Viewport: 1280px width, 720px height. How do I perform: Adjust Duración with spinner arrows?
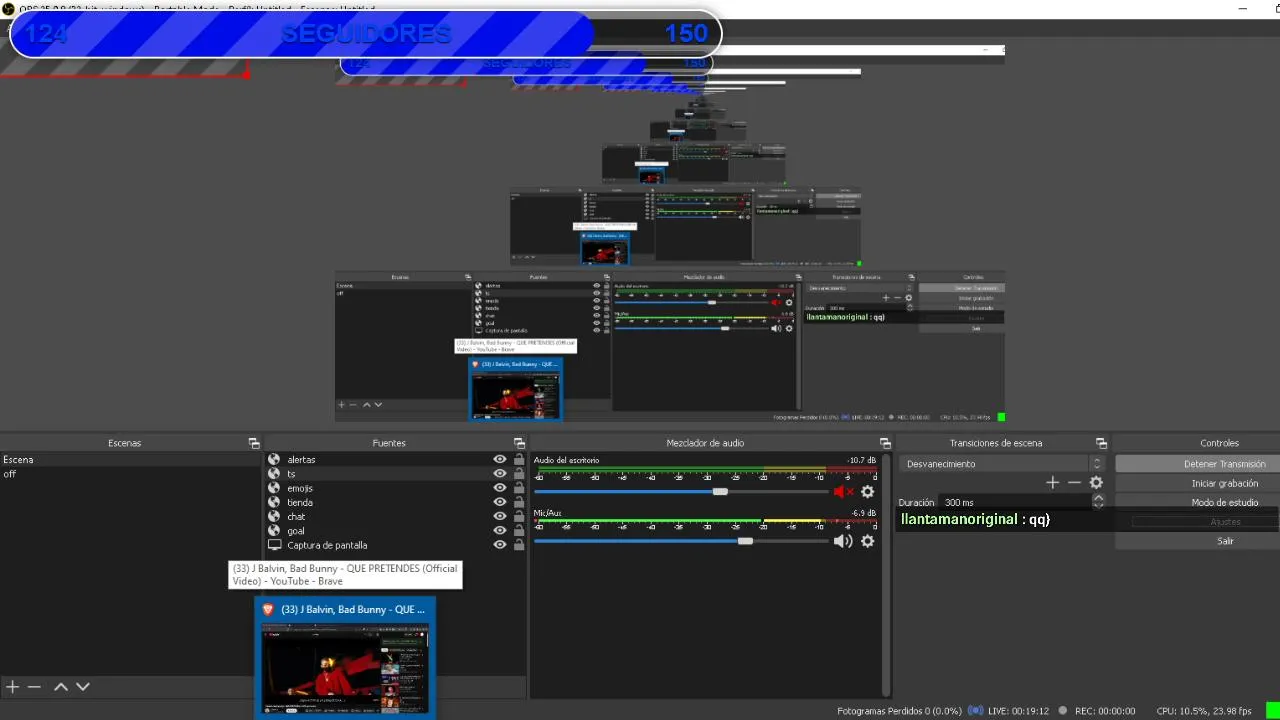click(x=1098, y=502)
